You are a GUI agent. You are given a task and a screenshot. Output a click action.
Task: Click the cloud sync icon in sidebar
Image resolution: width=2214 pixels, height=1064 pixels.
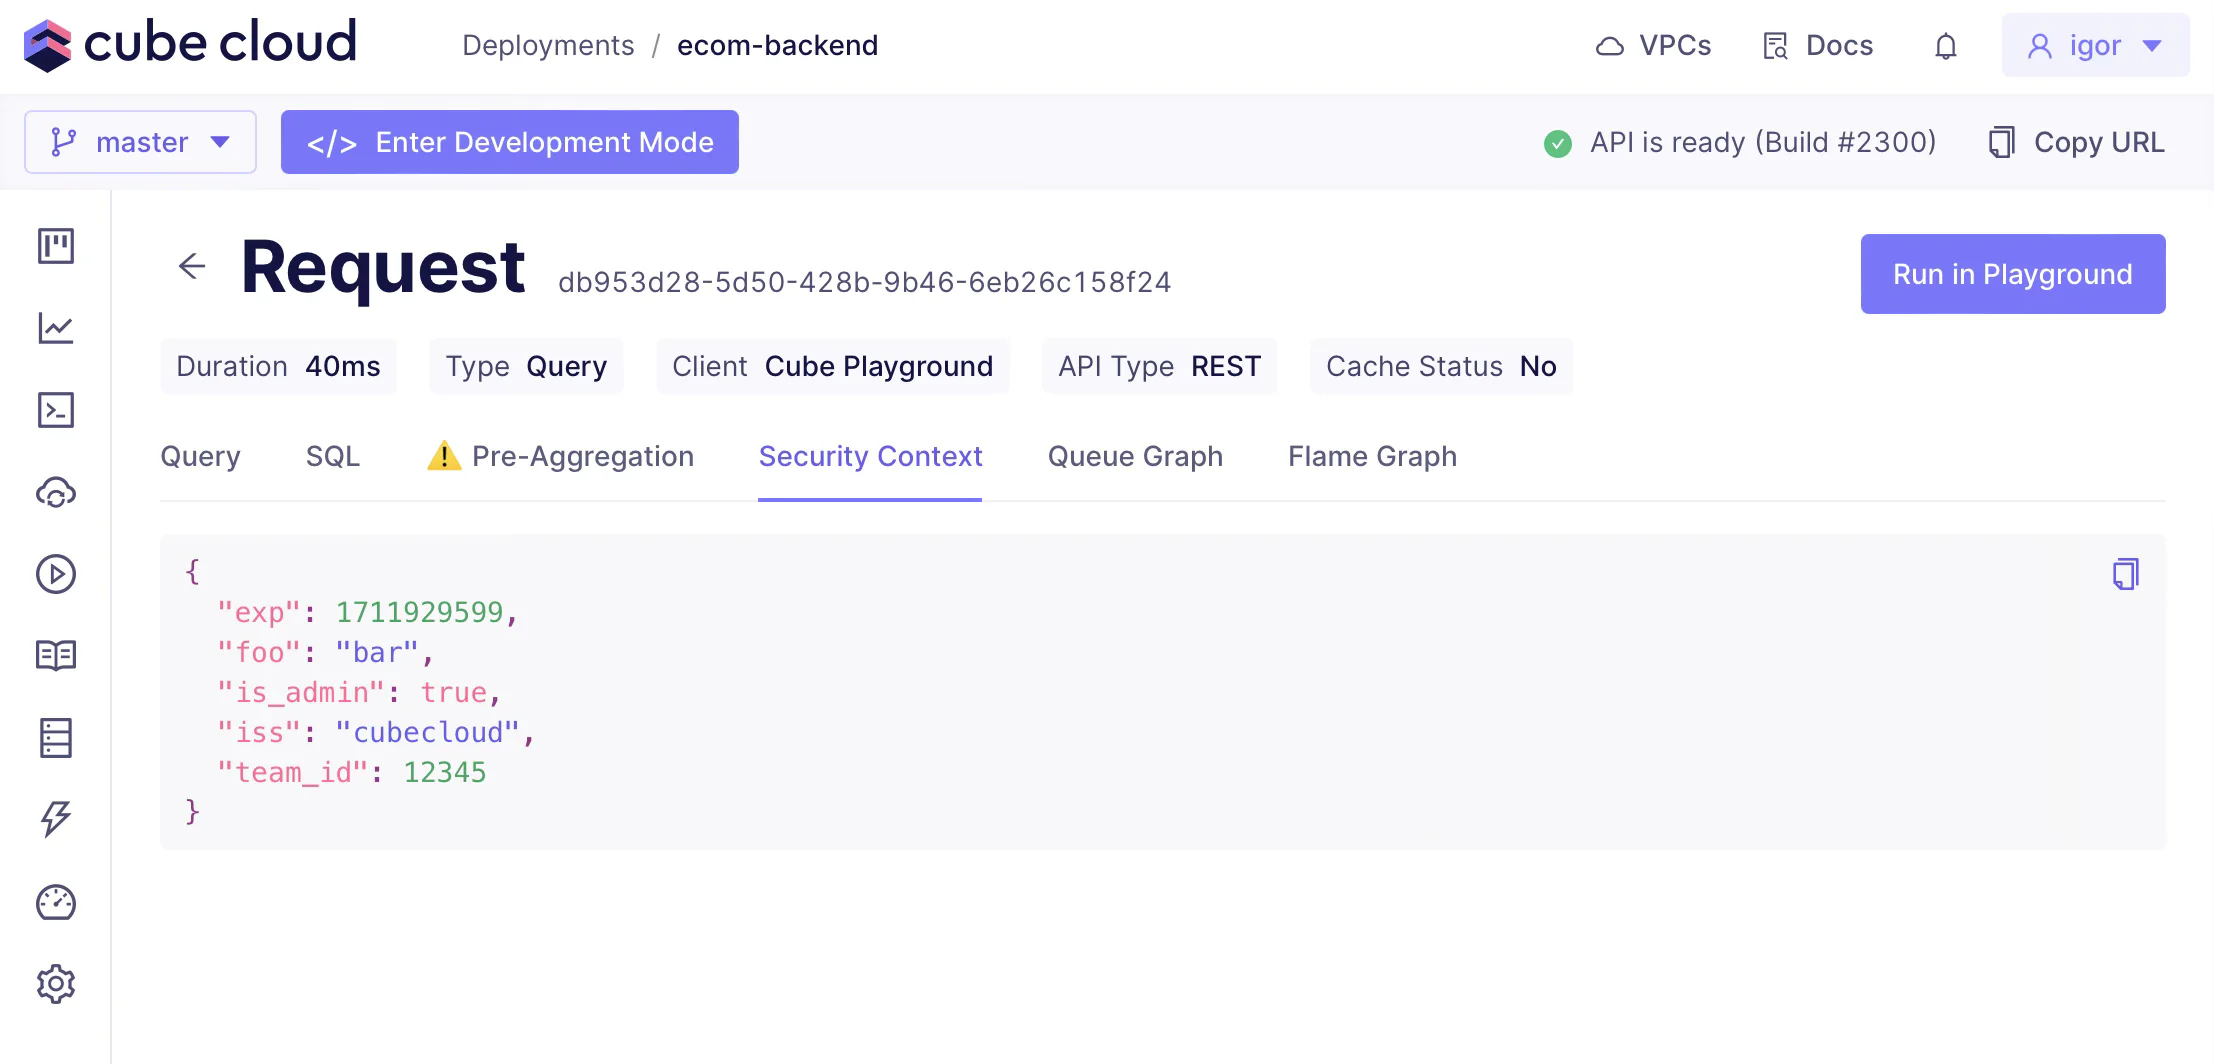pos(56,492)
